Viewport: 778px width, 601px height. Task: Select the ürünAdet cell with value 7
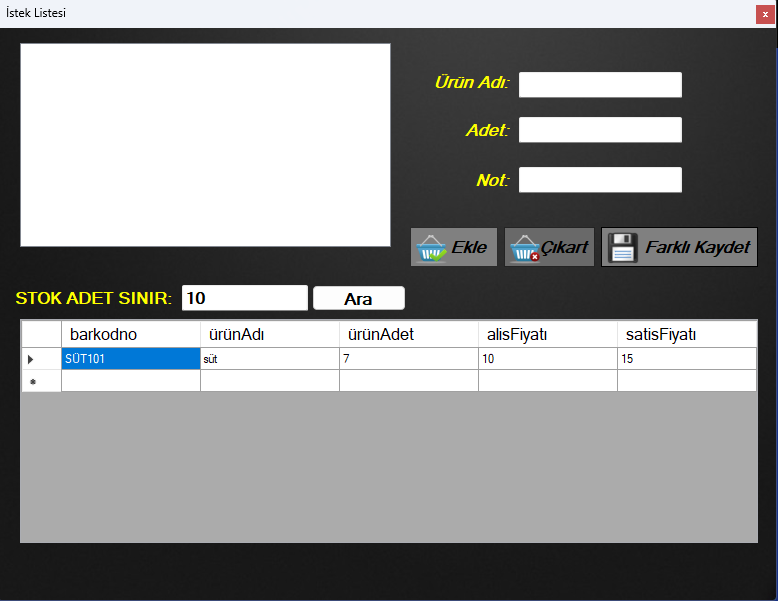[x=409, y=359]
